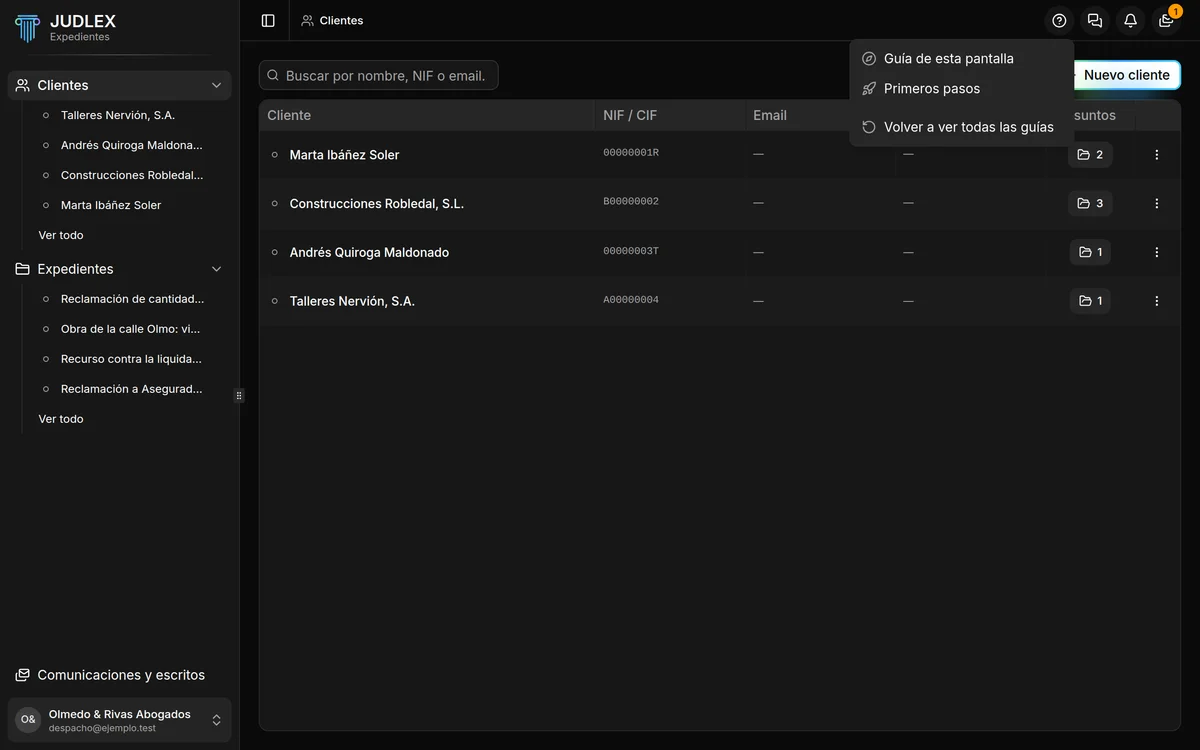
Task: Select Talleres Nervión, S.A. table row name
Action: pos(352,301)
